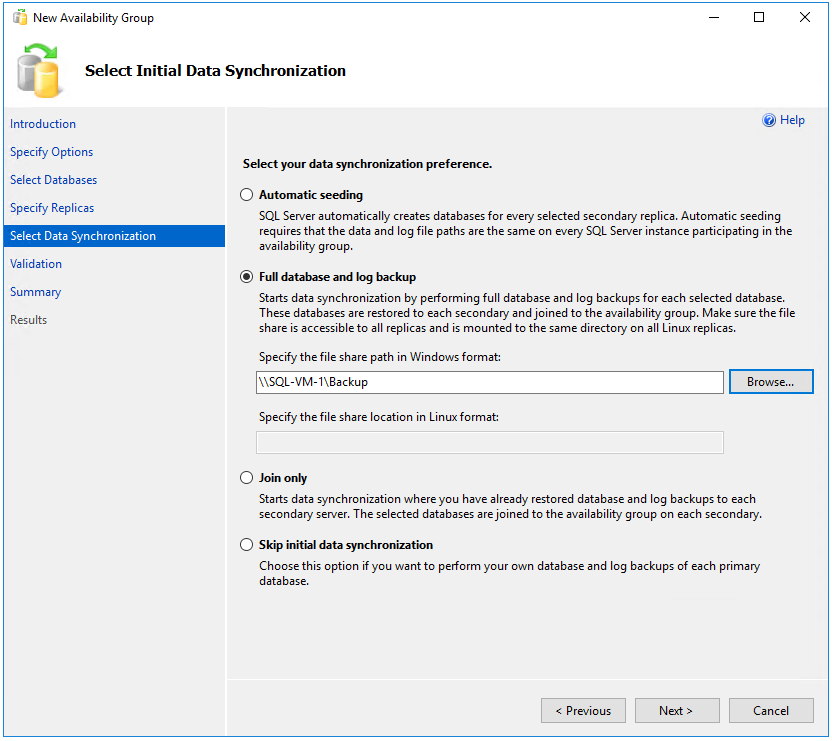This screenshot has height=741, width=832.
Task: Go back using the Previous button
Action: tap(583, 710)
